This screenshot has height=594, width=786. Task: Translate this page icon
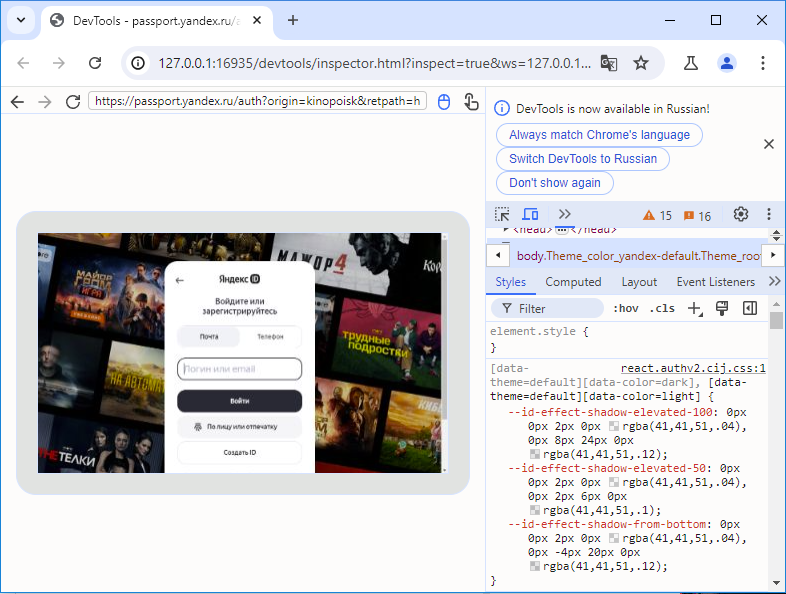point(609,63)
